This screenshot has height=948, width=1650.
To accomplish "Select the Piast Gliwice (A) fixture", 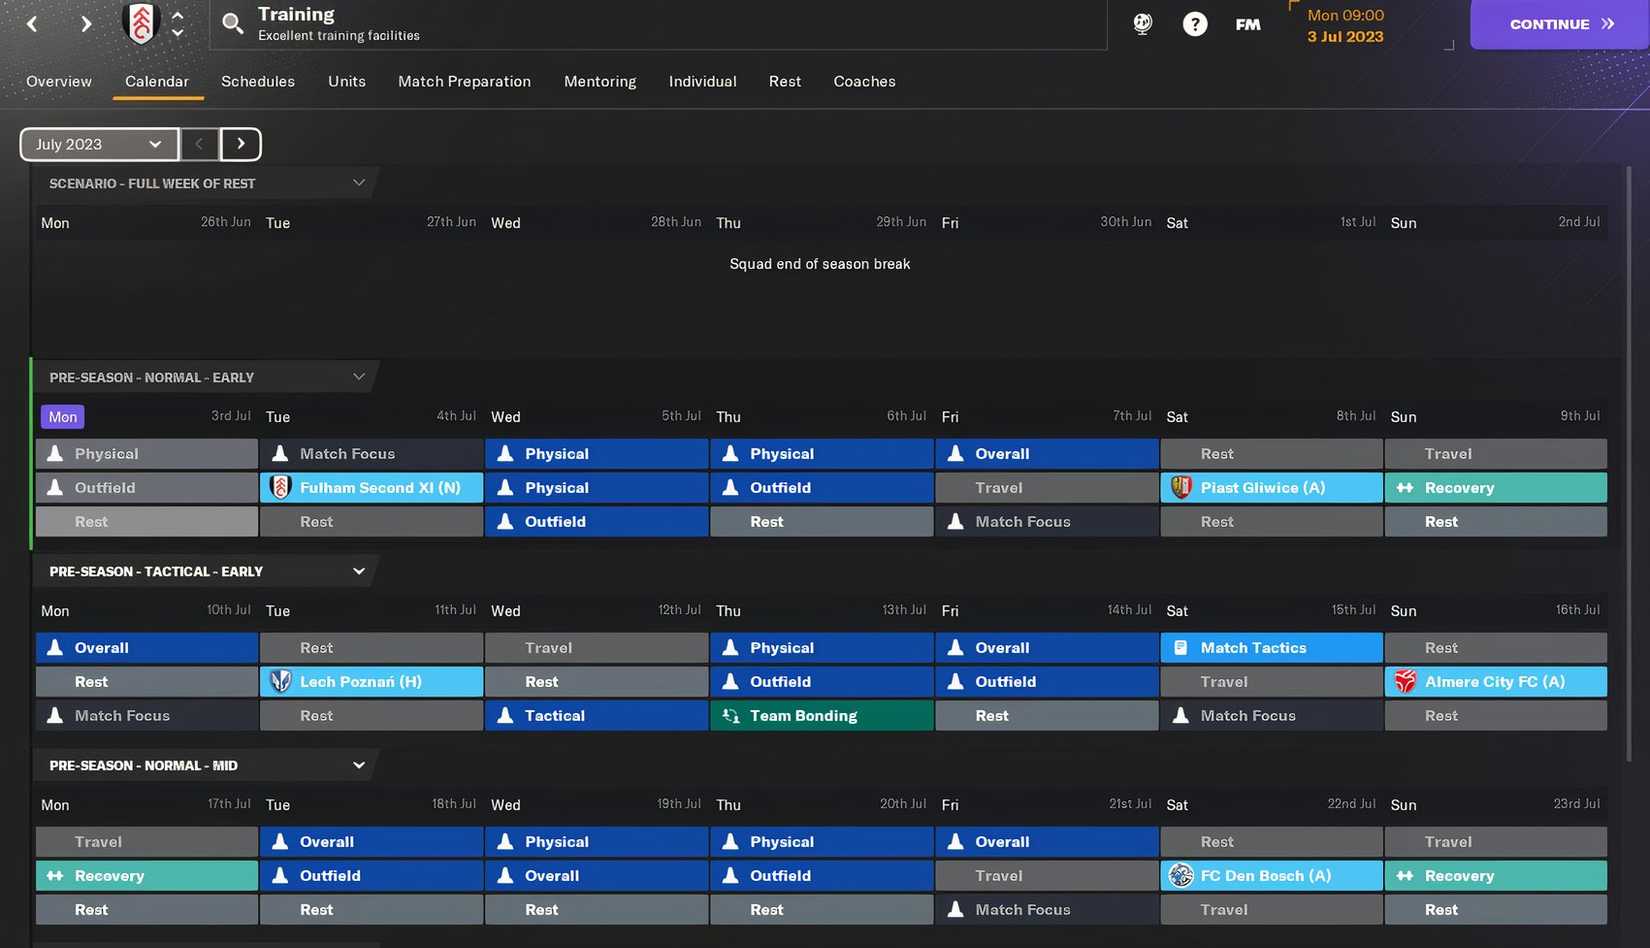I will (x=1272, y=488).
